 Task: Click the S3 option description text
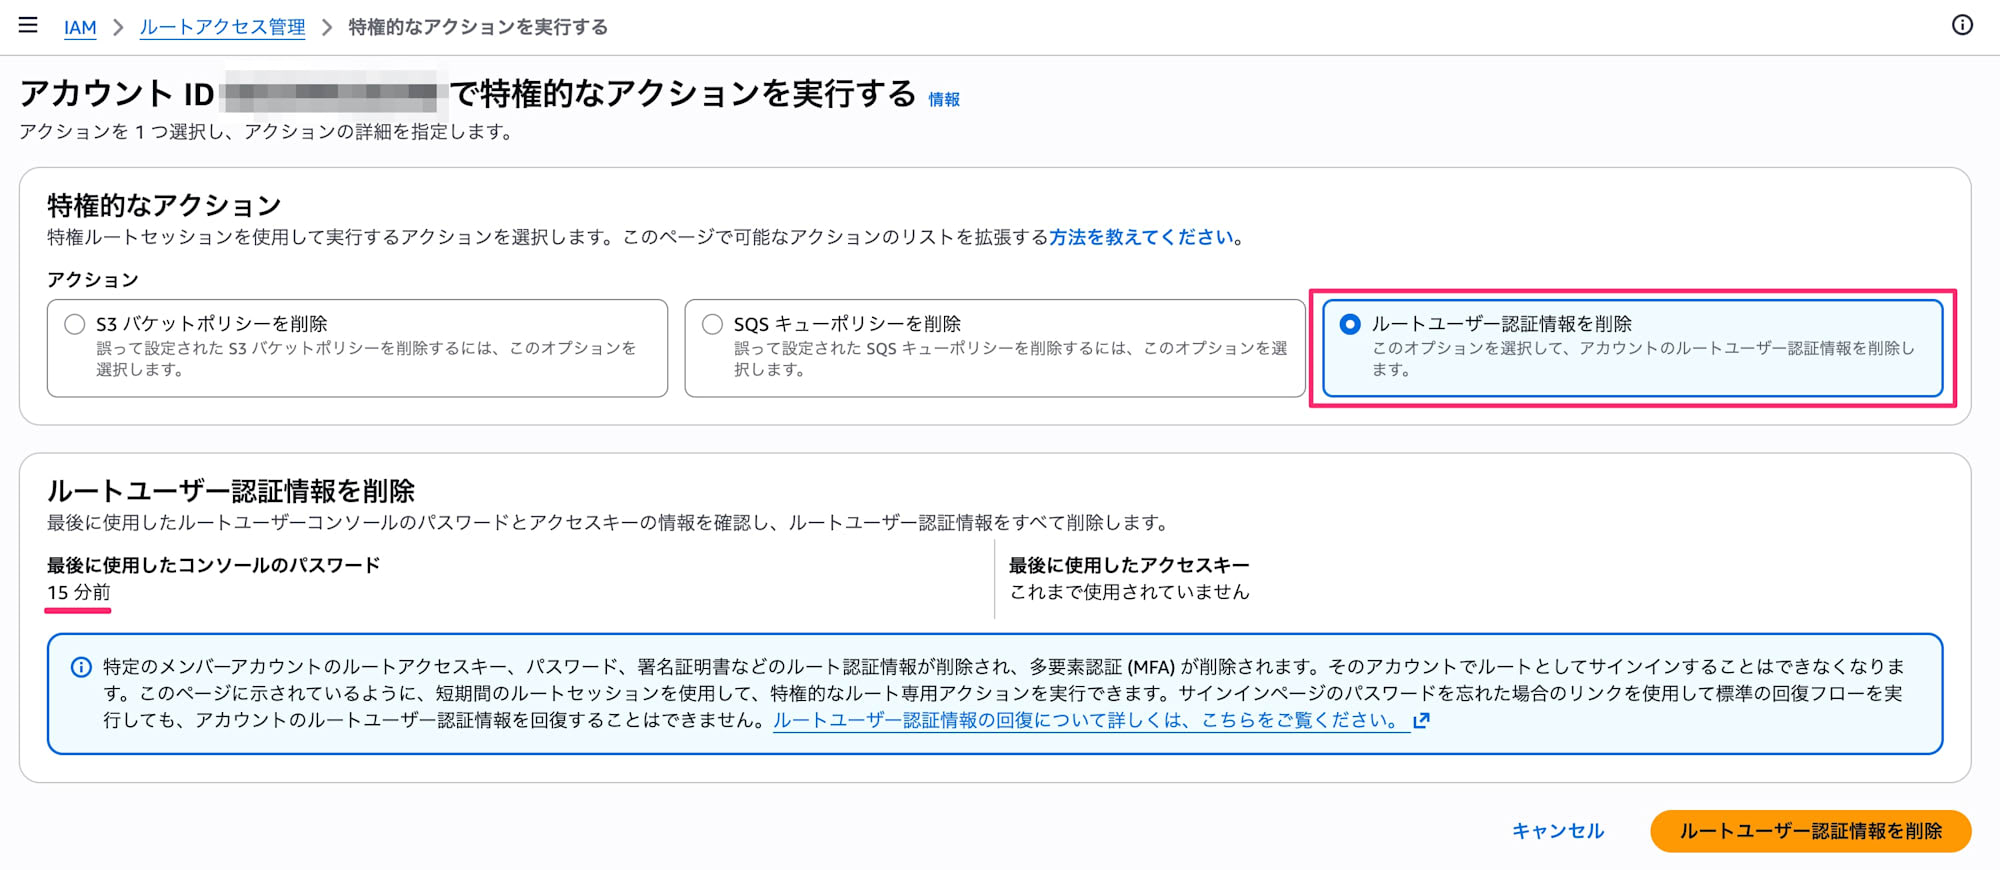coord(366,358)
